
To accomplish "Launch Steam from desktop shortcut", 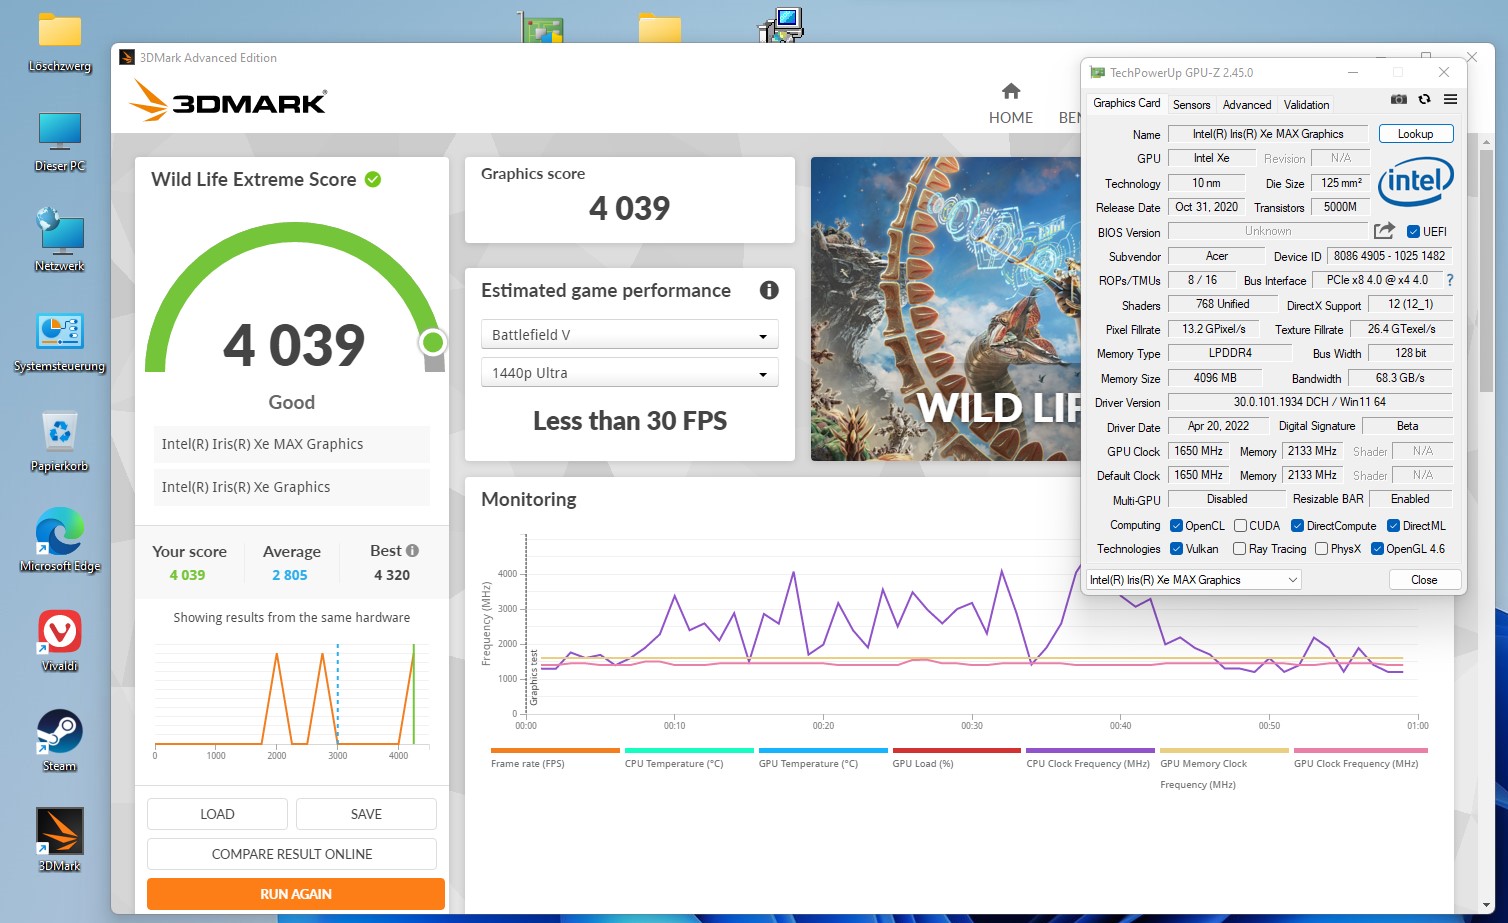I will pos(60,741).
